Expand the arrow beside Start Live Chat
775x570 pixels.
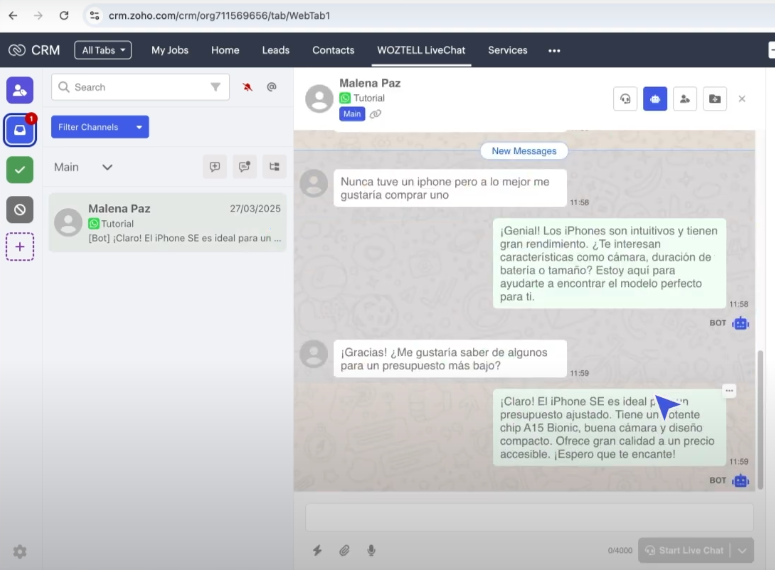pyautogui.click(x=742, y=550)
